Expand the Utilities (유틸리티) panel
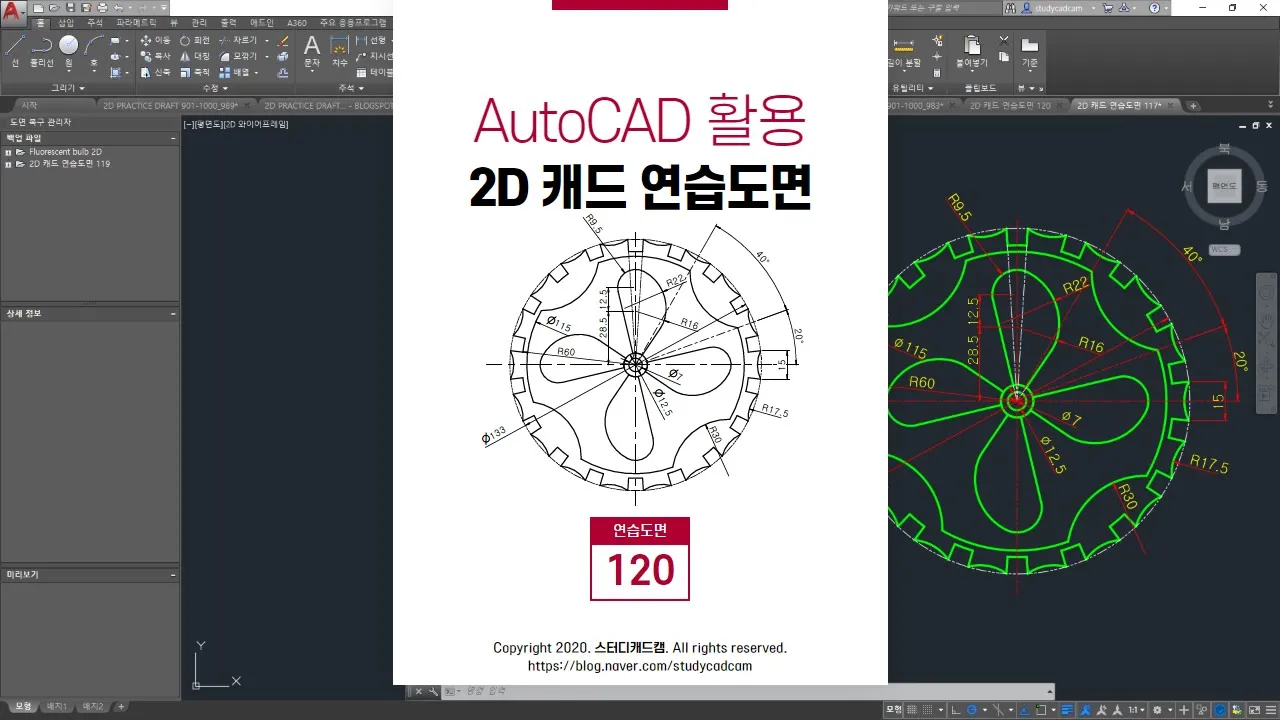Viewport: 1280px width, 720px height. [912, 88]
